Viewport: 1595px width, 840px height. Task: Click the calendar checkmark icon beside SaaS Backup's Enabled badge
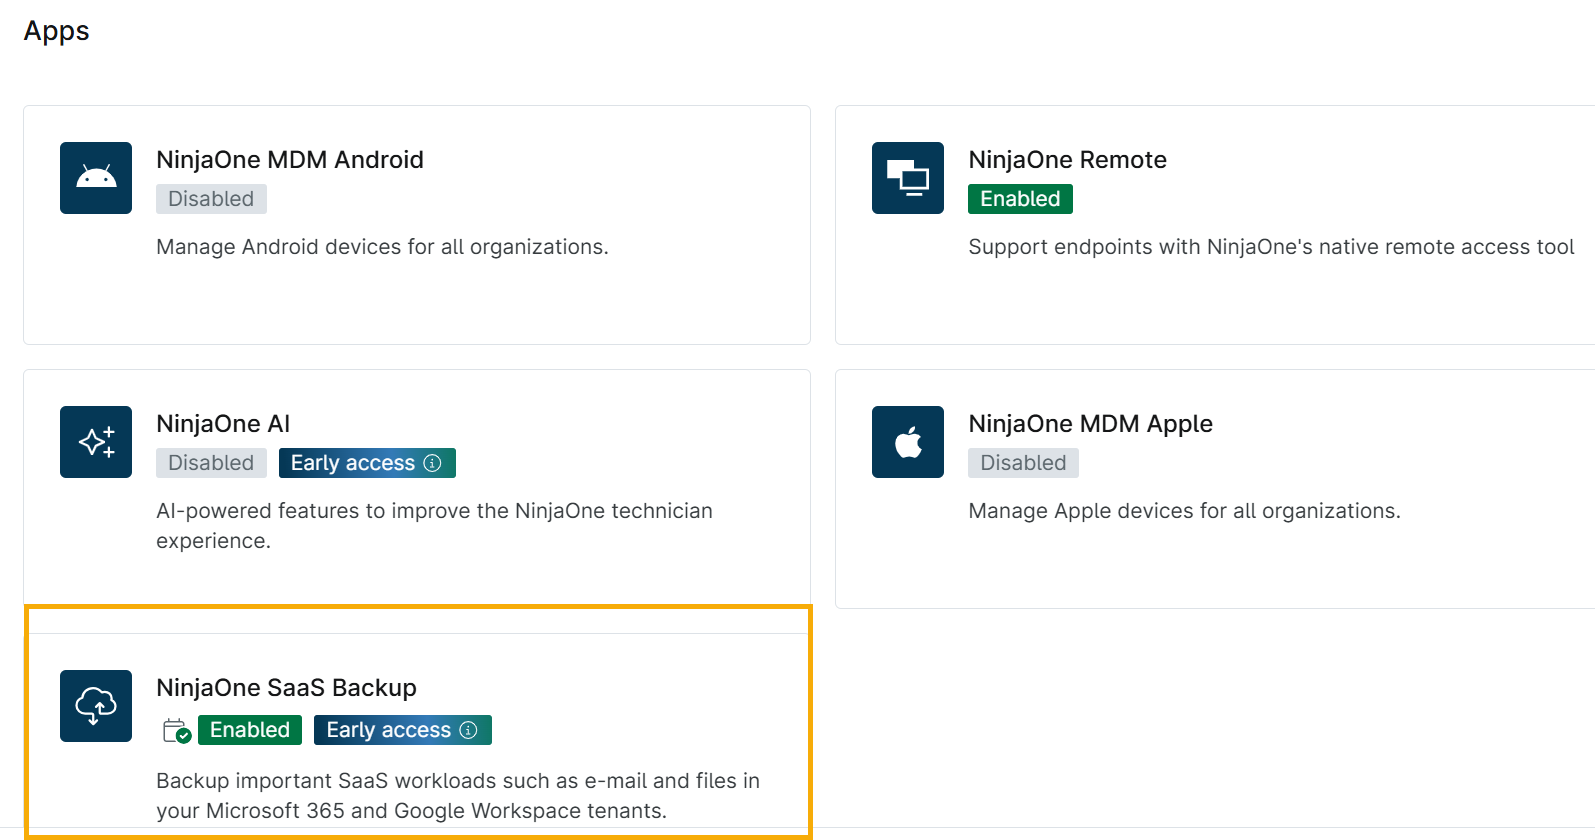pyautogui.click(x=176, y=731)
